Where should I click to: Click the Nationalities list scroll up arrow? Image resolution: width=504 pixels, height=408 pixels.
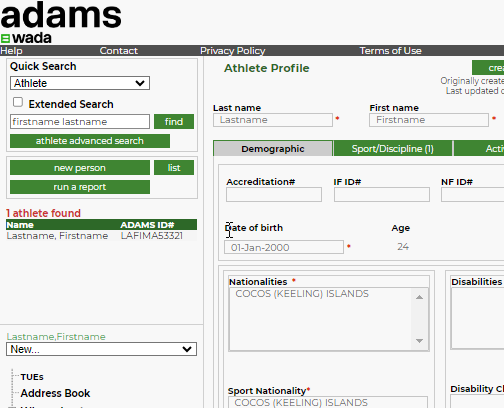419,297
